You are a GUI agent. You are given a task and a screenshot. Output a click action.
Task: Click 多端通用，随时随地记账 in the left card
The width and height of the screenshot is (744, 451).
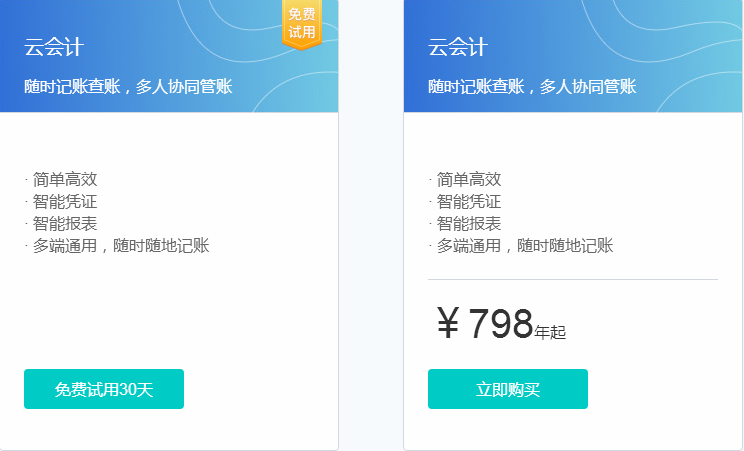pos(121,245)
